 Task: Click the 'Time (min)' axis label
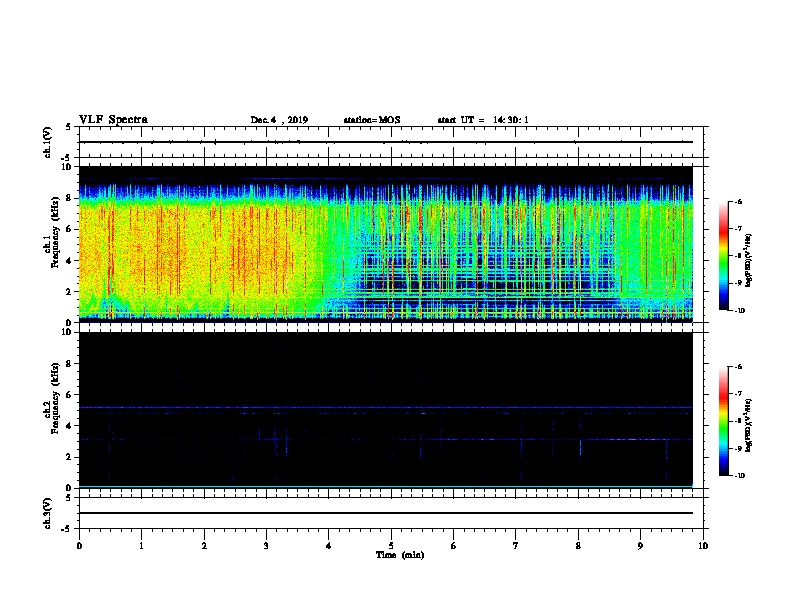[x=400, y=555]
